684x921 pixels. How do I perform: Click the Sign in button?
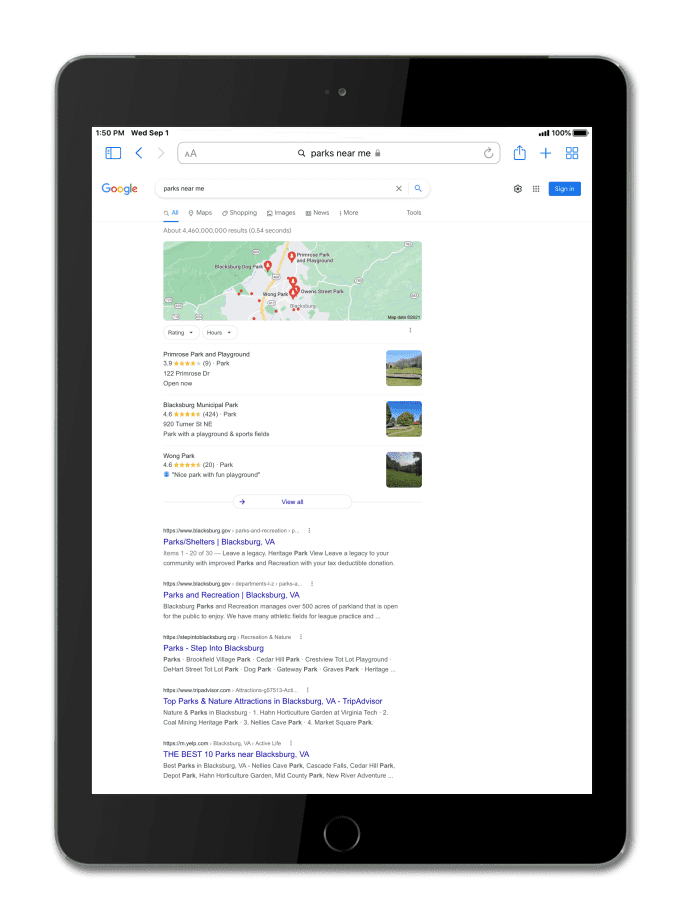pos(564,189)
